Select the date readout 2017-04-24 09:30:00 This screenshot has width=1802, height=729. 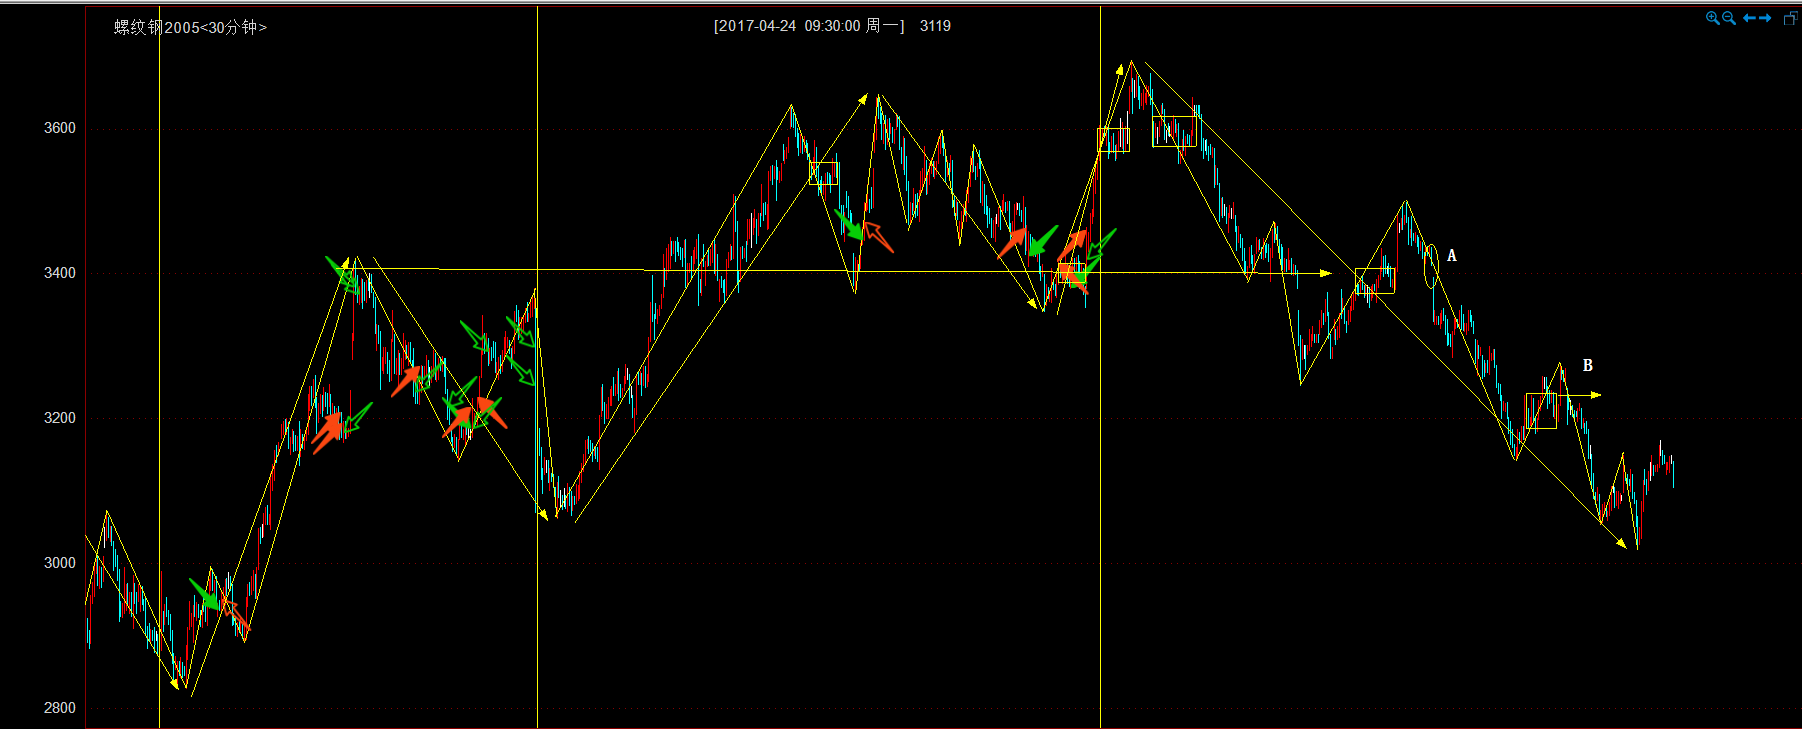pyautogui.click(x=789, y=26)
